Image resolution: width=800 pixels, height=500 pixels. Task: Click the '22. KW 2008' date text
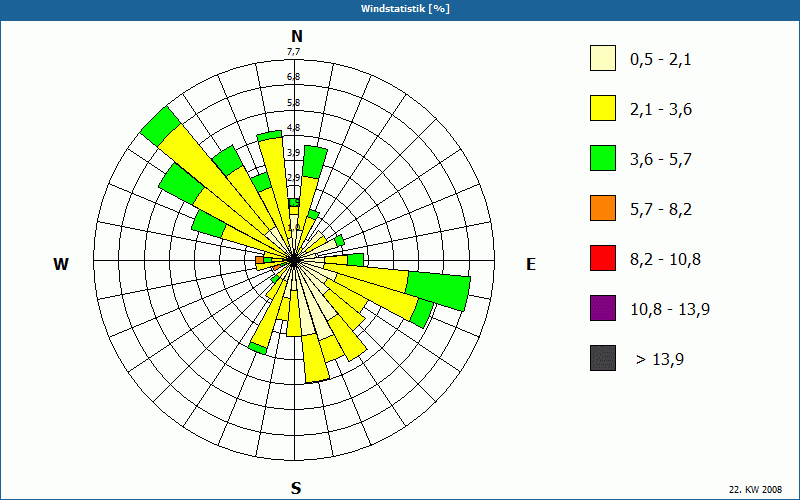coord(755,489)
